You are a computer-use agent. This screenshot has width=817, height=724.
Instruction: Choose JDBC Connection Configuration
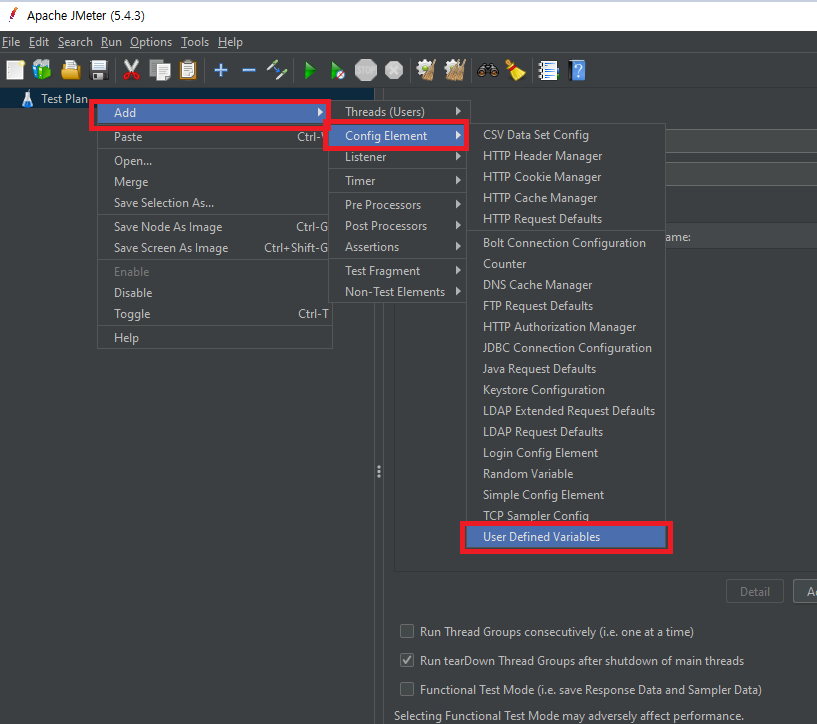pyautogui.click(x=566, y=348)
